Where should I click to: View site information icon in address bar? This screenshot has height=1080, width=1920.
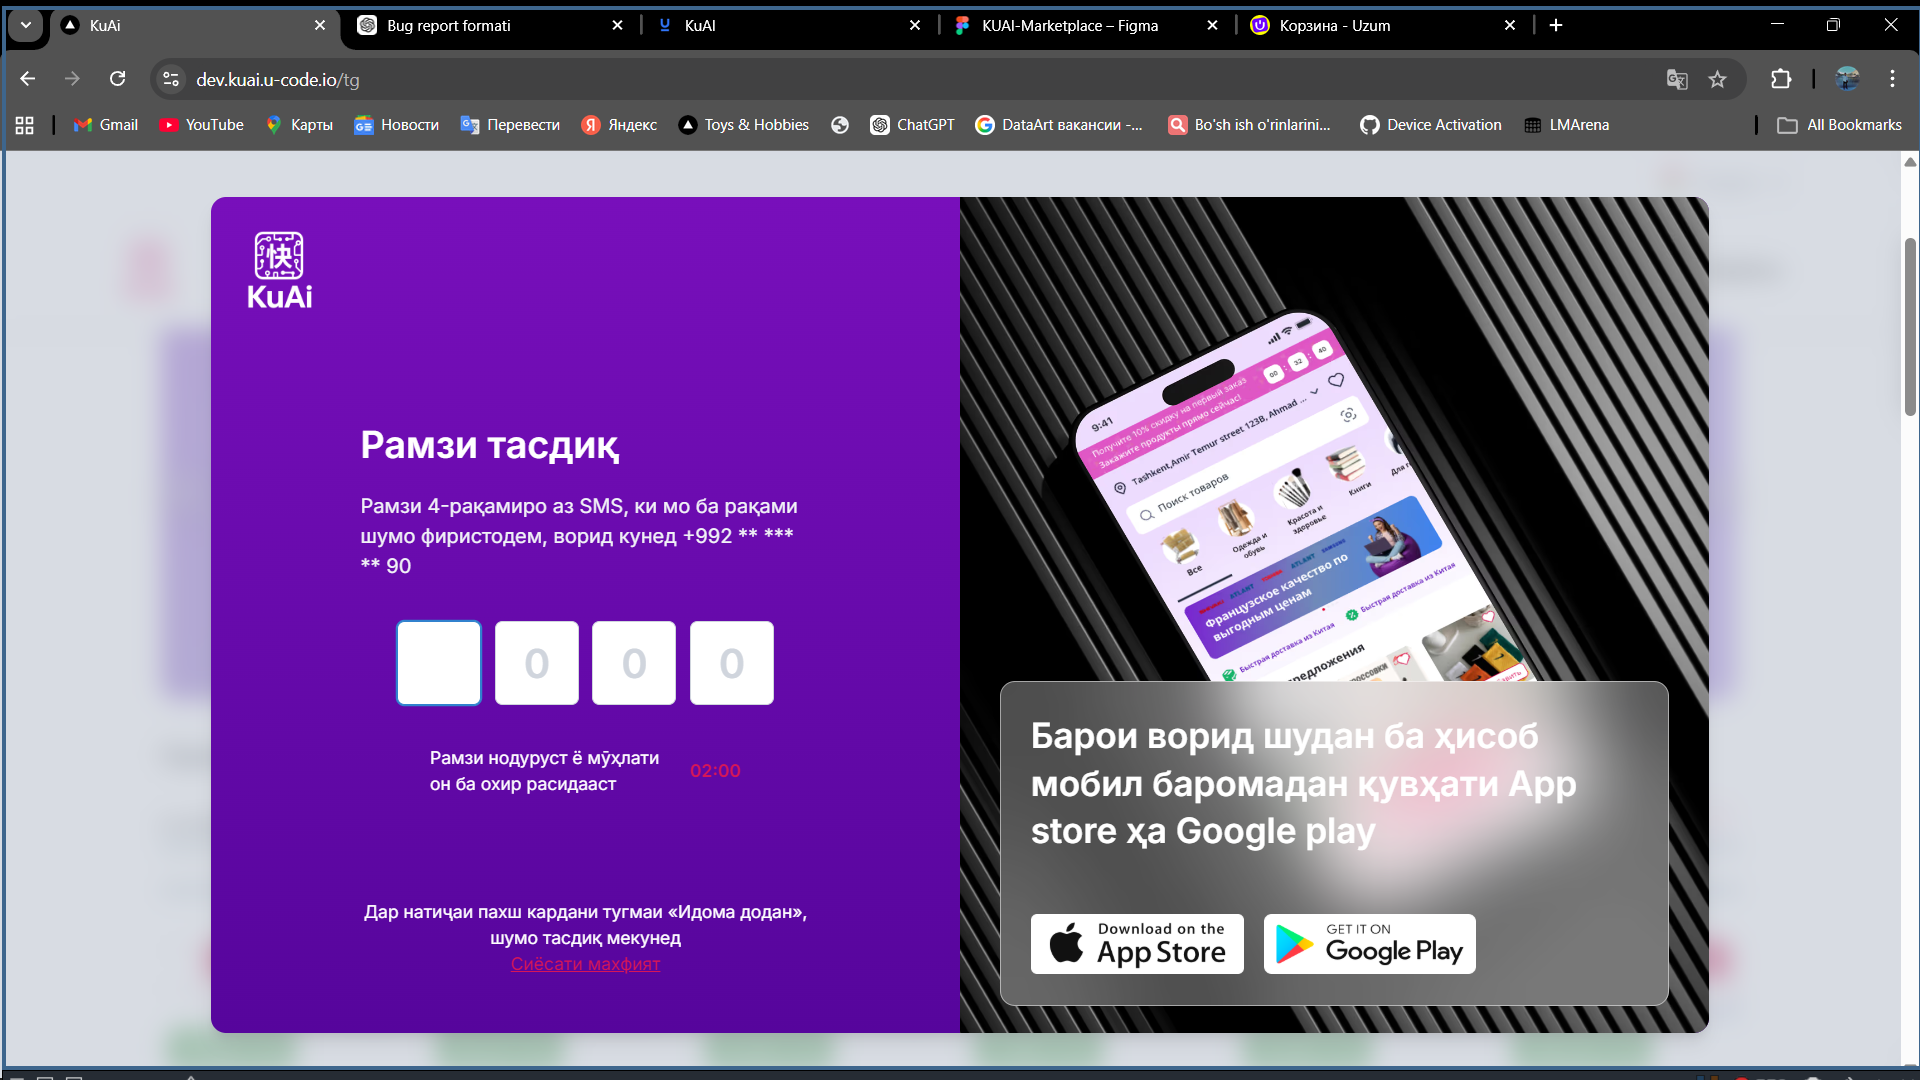[x=171, y=79]
